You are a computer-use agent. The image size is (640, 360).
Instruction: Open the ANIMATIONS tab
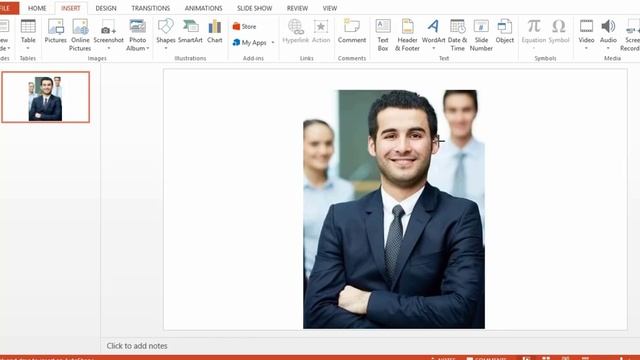[x=204, y=8]
